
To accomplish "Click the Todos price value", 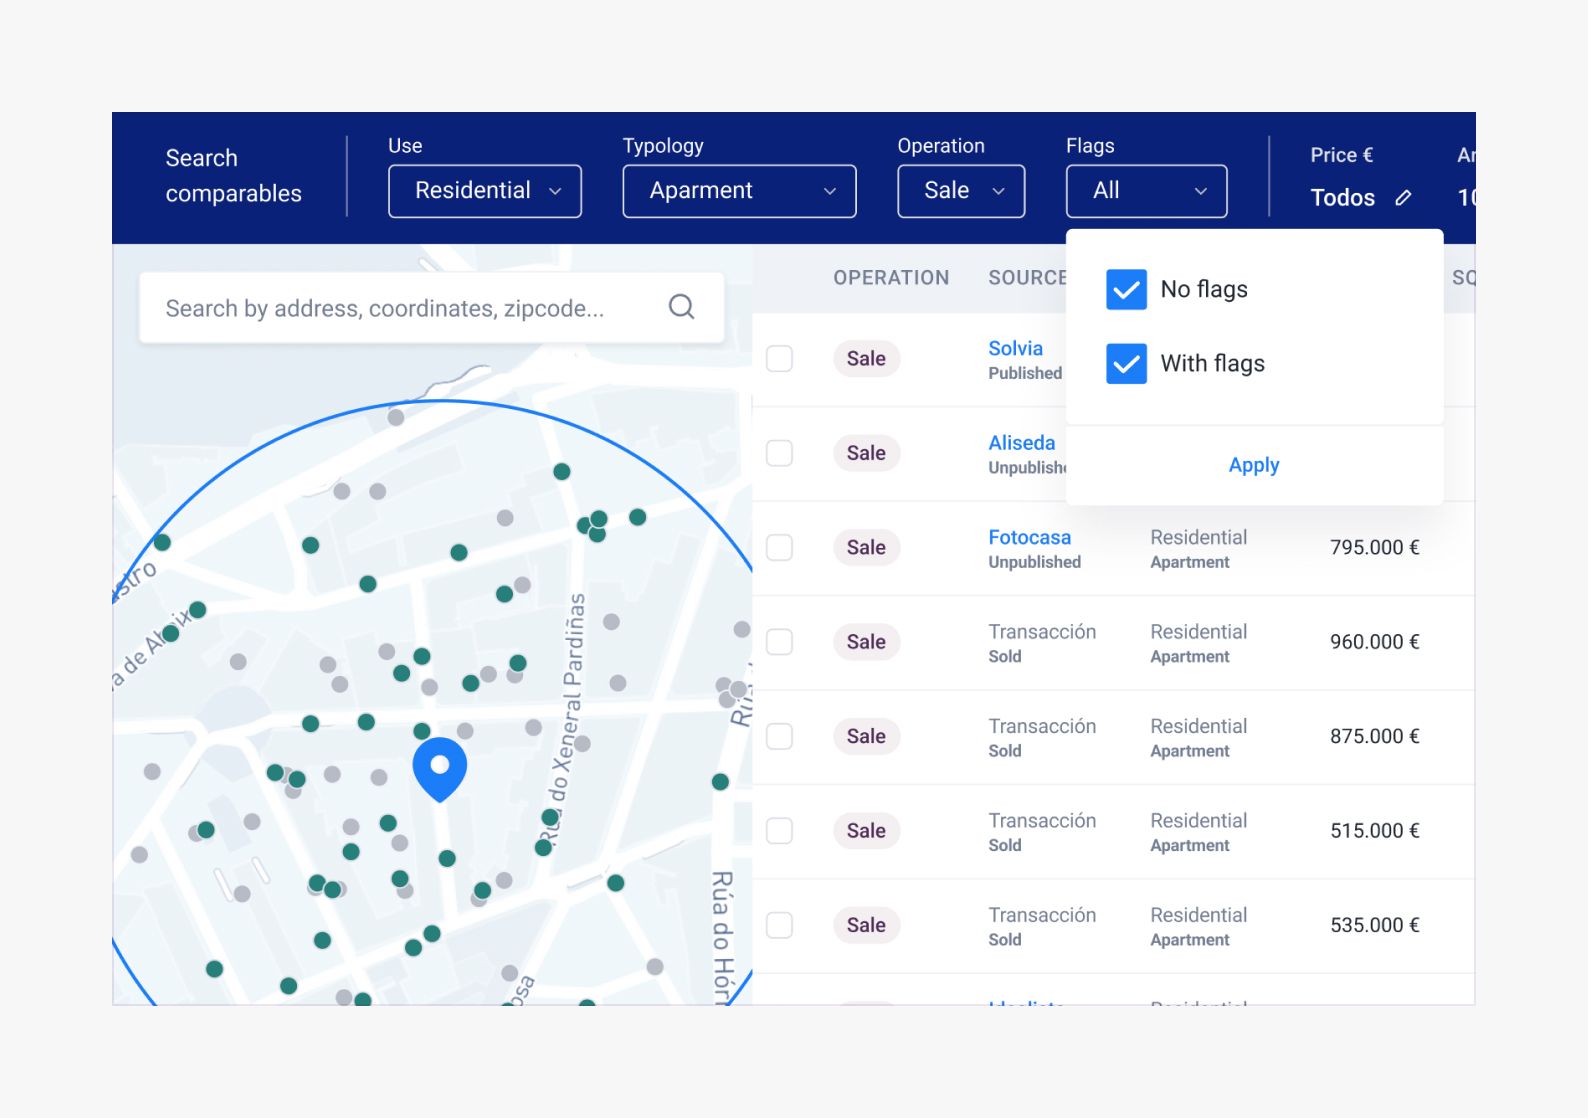I will [1342, 198].
